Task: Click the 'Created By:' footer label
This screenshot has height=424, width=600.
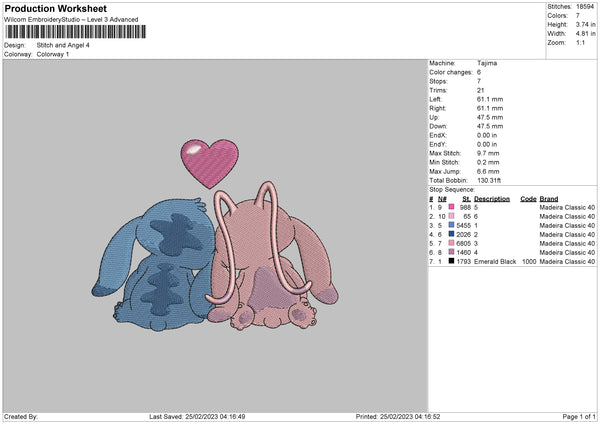Action: [x=21, y=416]
